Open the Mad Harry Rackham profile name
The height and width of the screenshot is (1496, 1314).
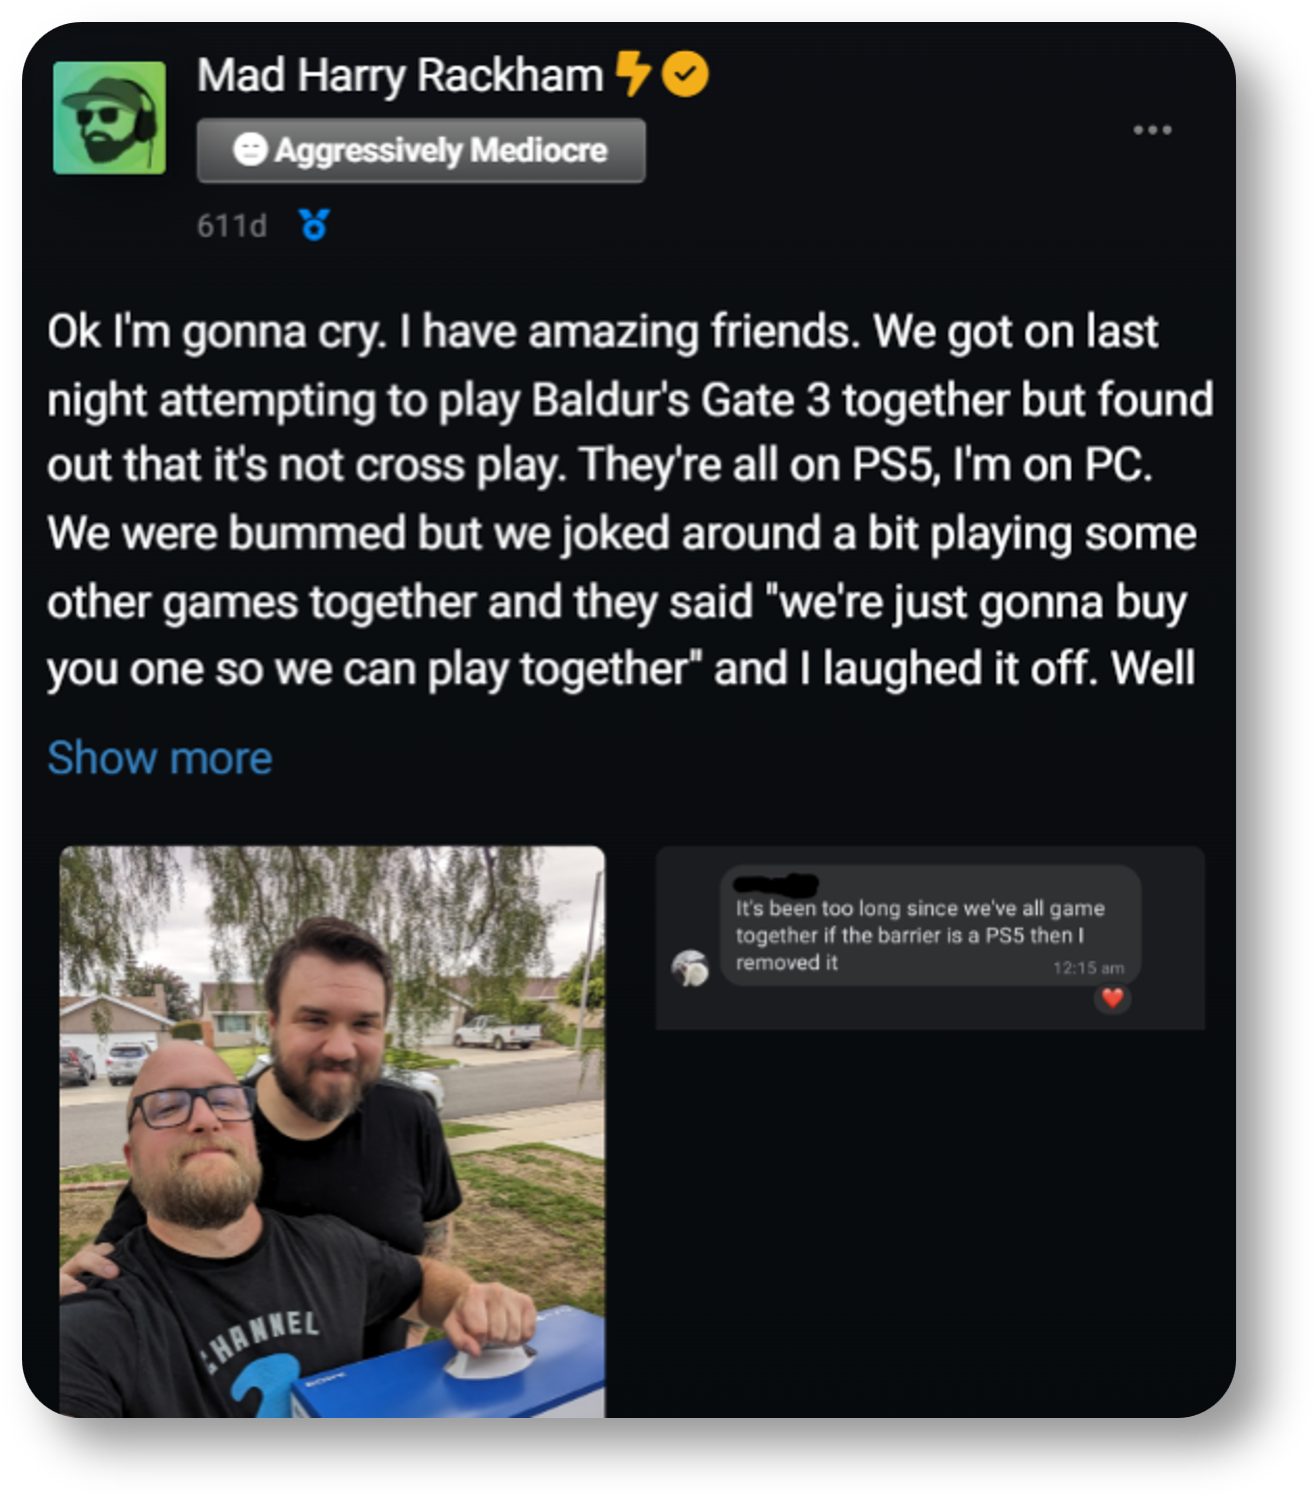(x=400, y=75)
